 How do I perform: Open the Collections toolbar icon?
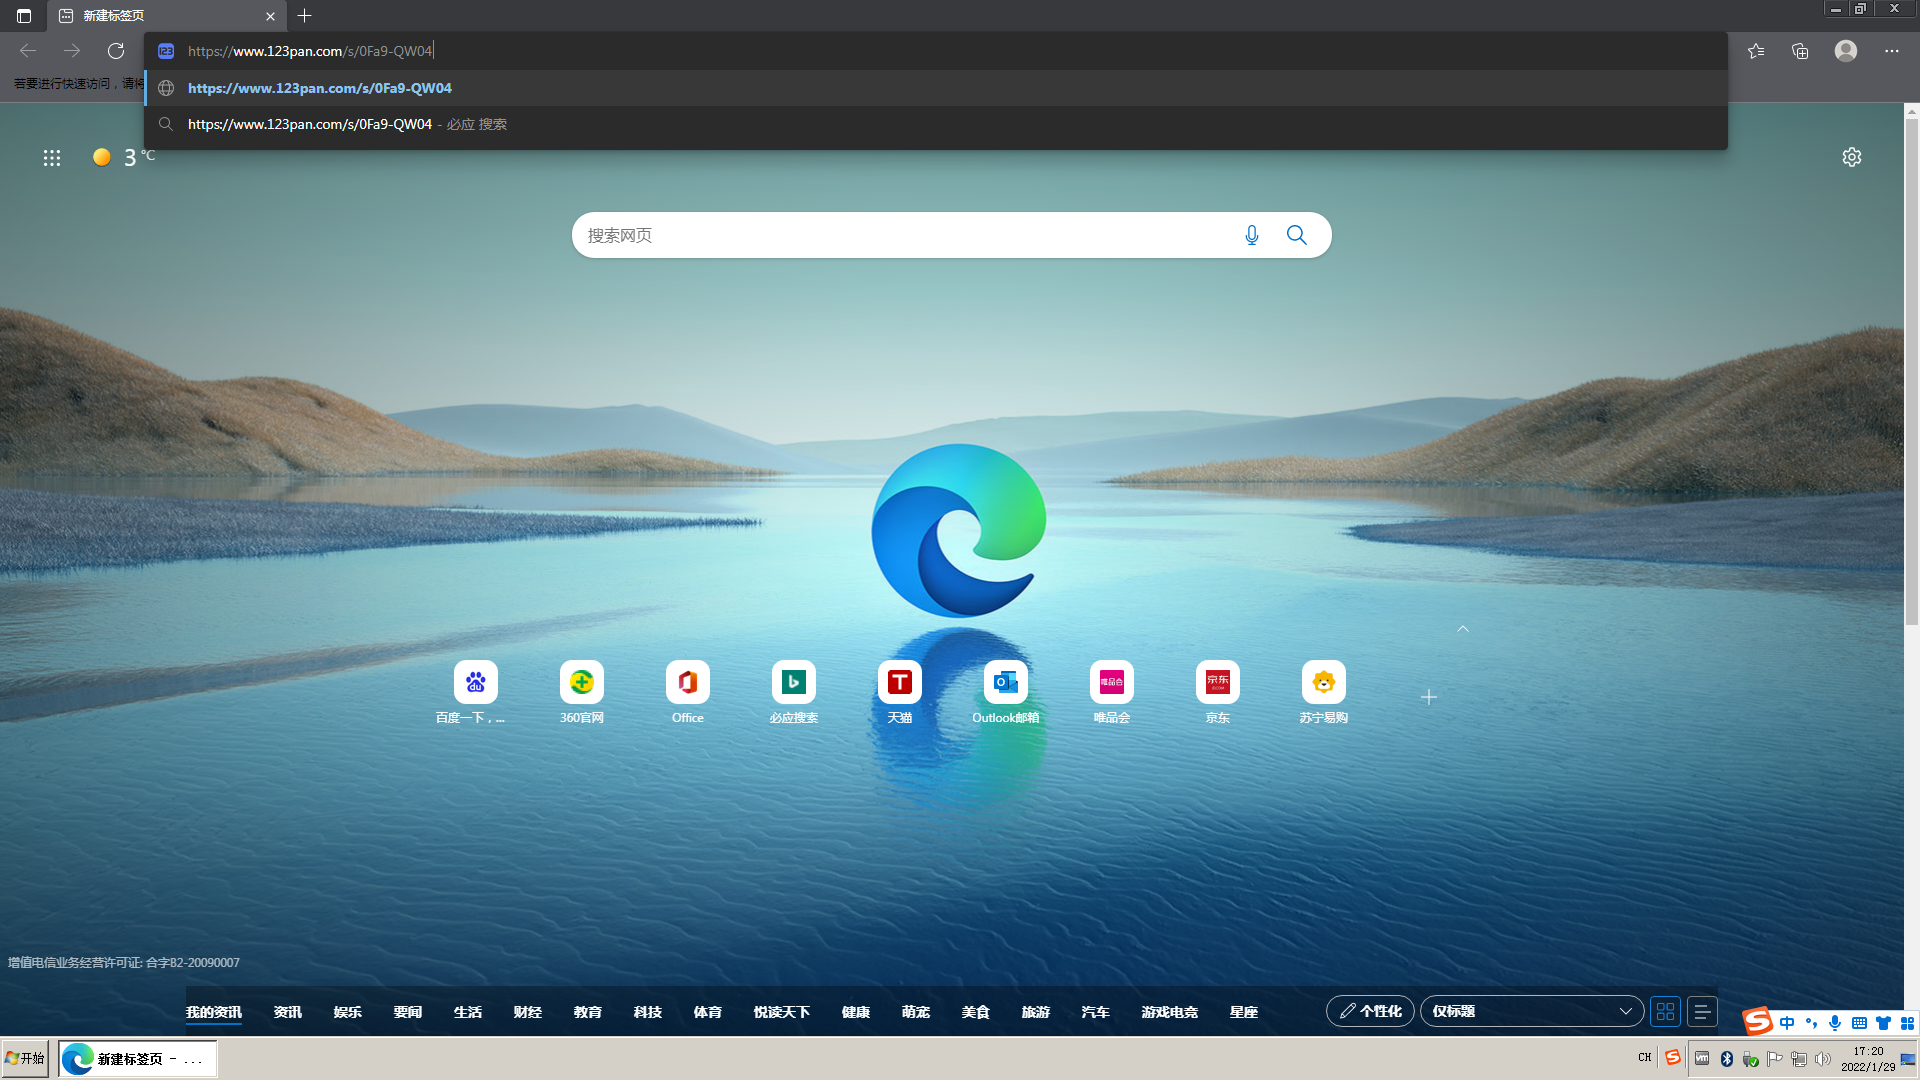click(1800, 51)
